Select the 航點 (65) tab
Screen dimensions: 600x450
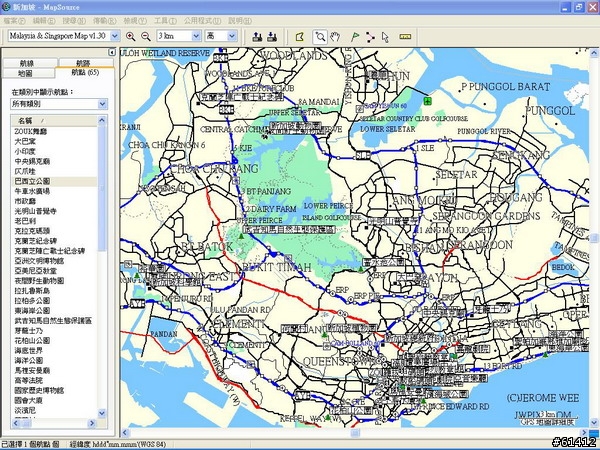coord(85,73)
